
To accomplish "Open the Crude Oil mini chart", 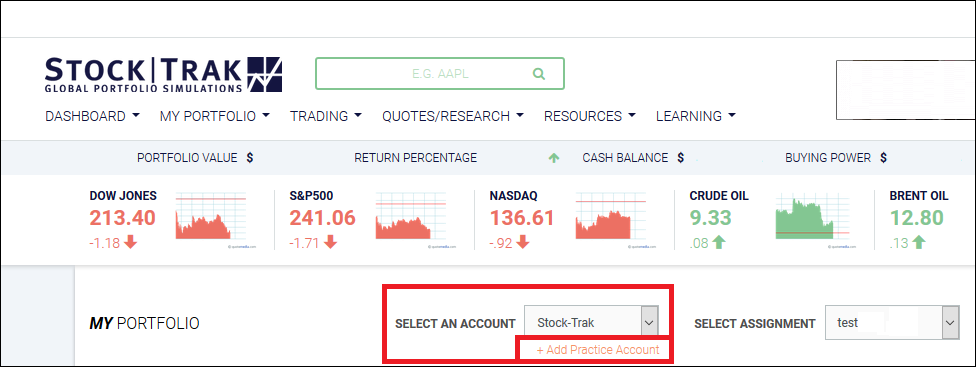I will 812,220.
